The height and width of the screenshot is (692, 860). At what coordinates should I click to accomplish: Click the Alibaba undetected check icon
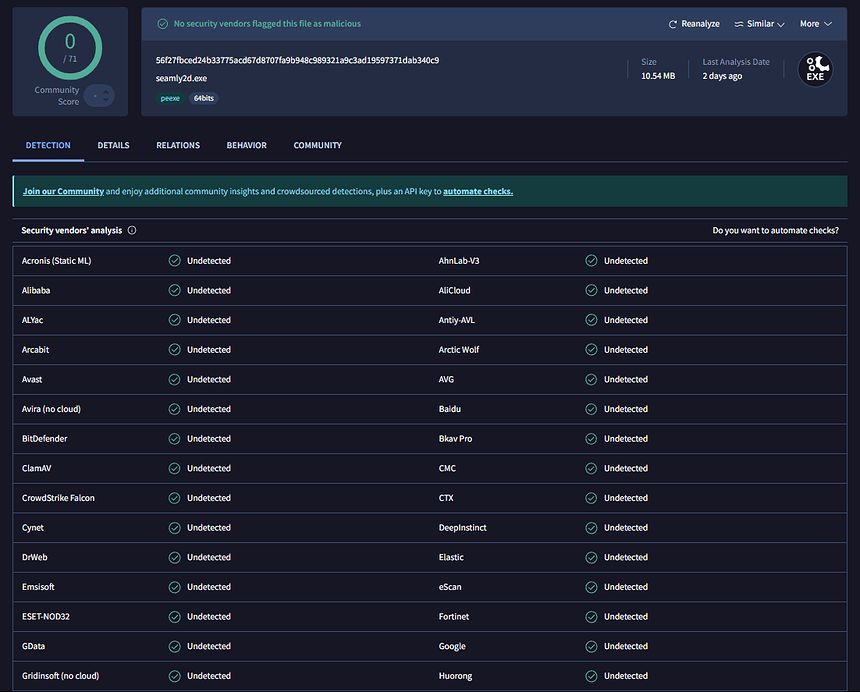point(174,290)
